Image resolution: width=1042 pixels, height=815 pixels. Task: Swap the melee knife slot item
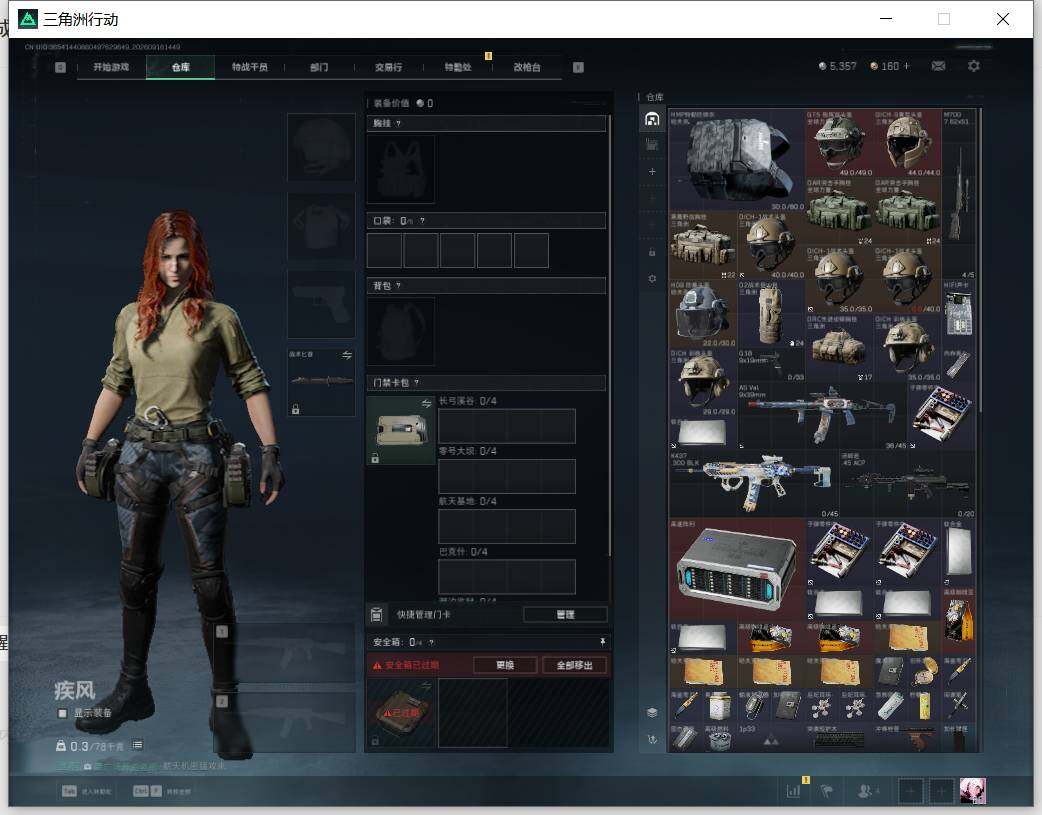pyautogui.click(x=347, y=355)
